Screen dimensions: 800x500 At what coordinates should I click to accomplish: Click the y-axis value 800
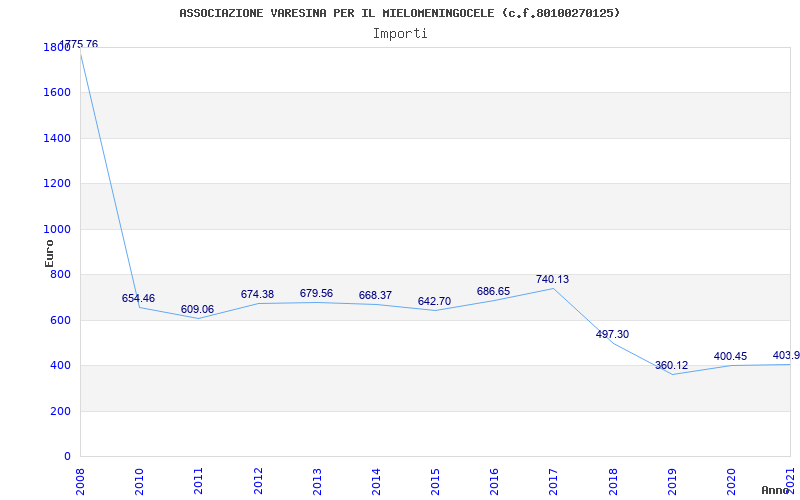click(x=60, y=274)
